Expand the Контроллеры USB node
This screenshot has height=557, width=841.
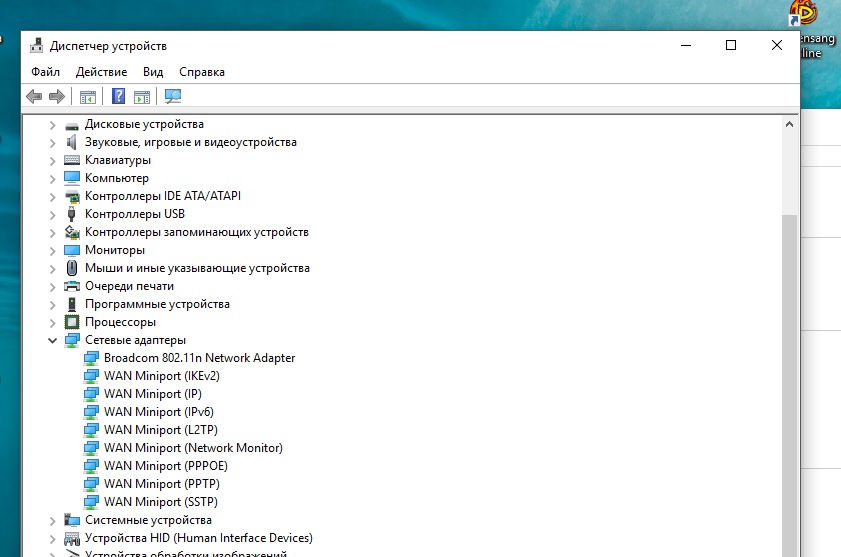coord(52,215)
